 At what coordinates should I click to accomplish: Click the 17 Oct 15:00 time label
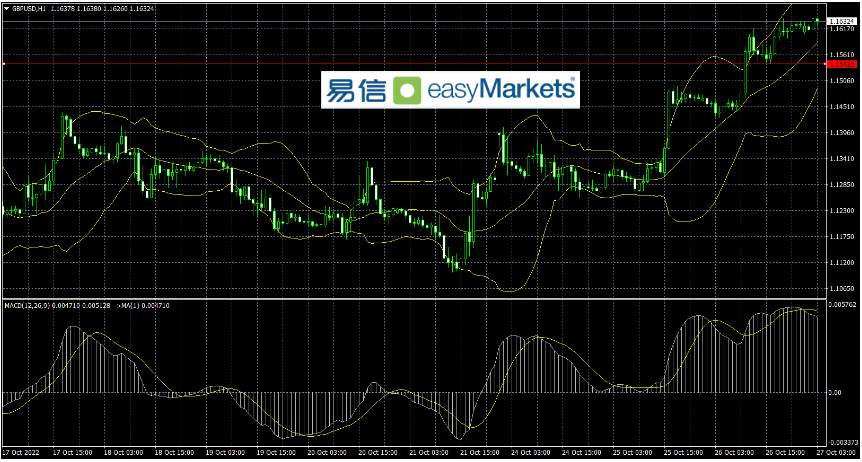tap(73, 452)
